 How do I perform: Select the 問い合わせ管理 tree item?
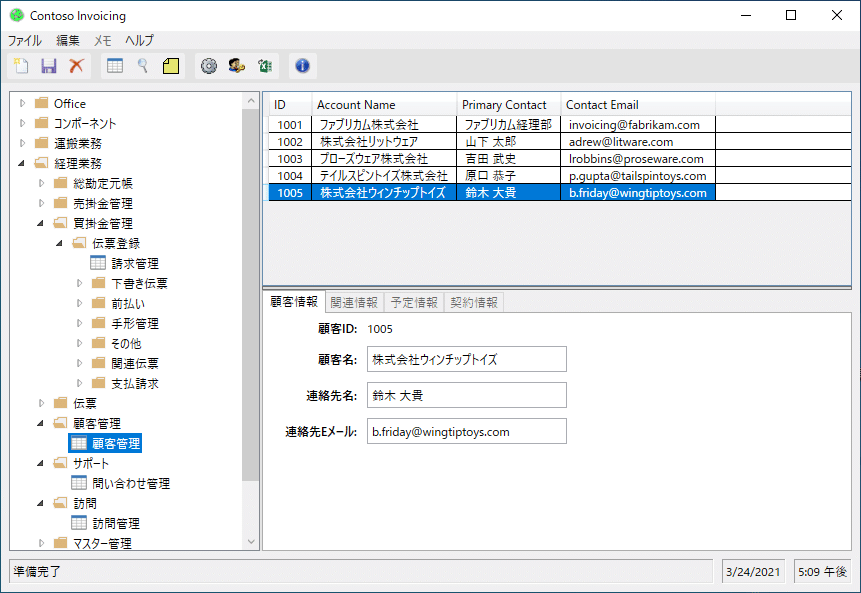[x=131, y=483]
